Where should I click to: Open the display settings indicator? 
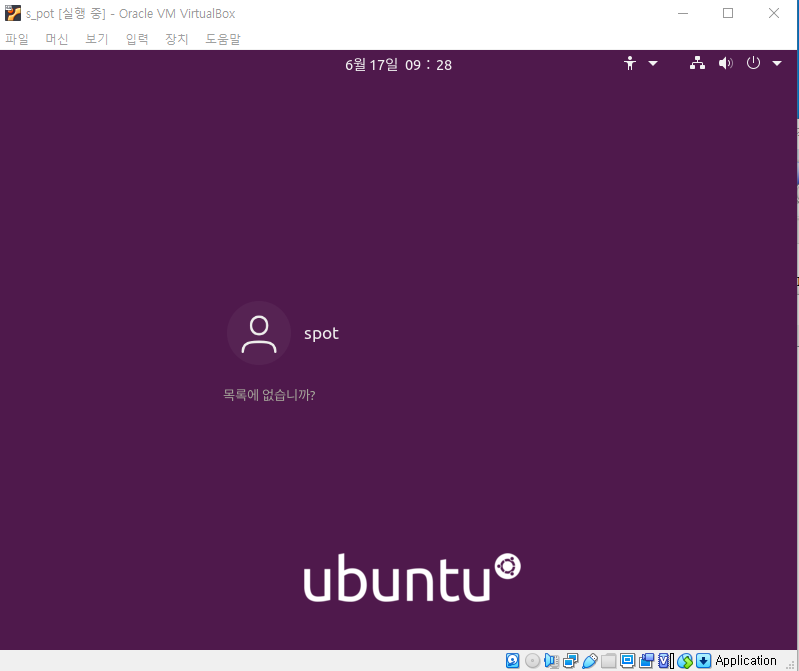(x=627, y=661)
